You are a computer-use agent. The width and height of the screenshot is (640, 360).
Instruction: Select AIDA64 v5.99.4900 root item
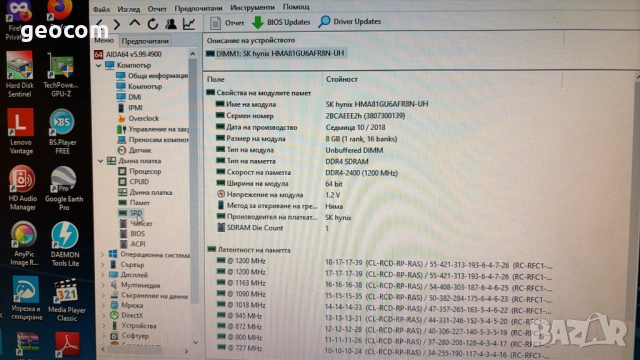(128, 54)
